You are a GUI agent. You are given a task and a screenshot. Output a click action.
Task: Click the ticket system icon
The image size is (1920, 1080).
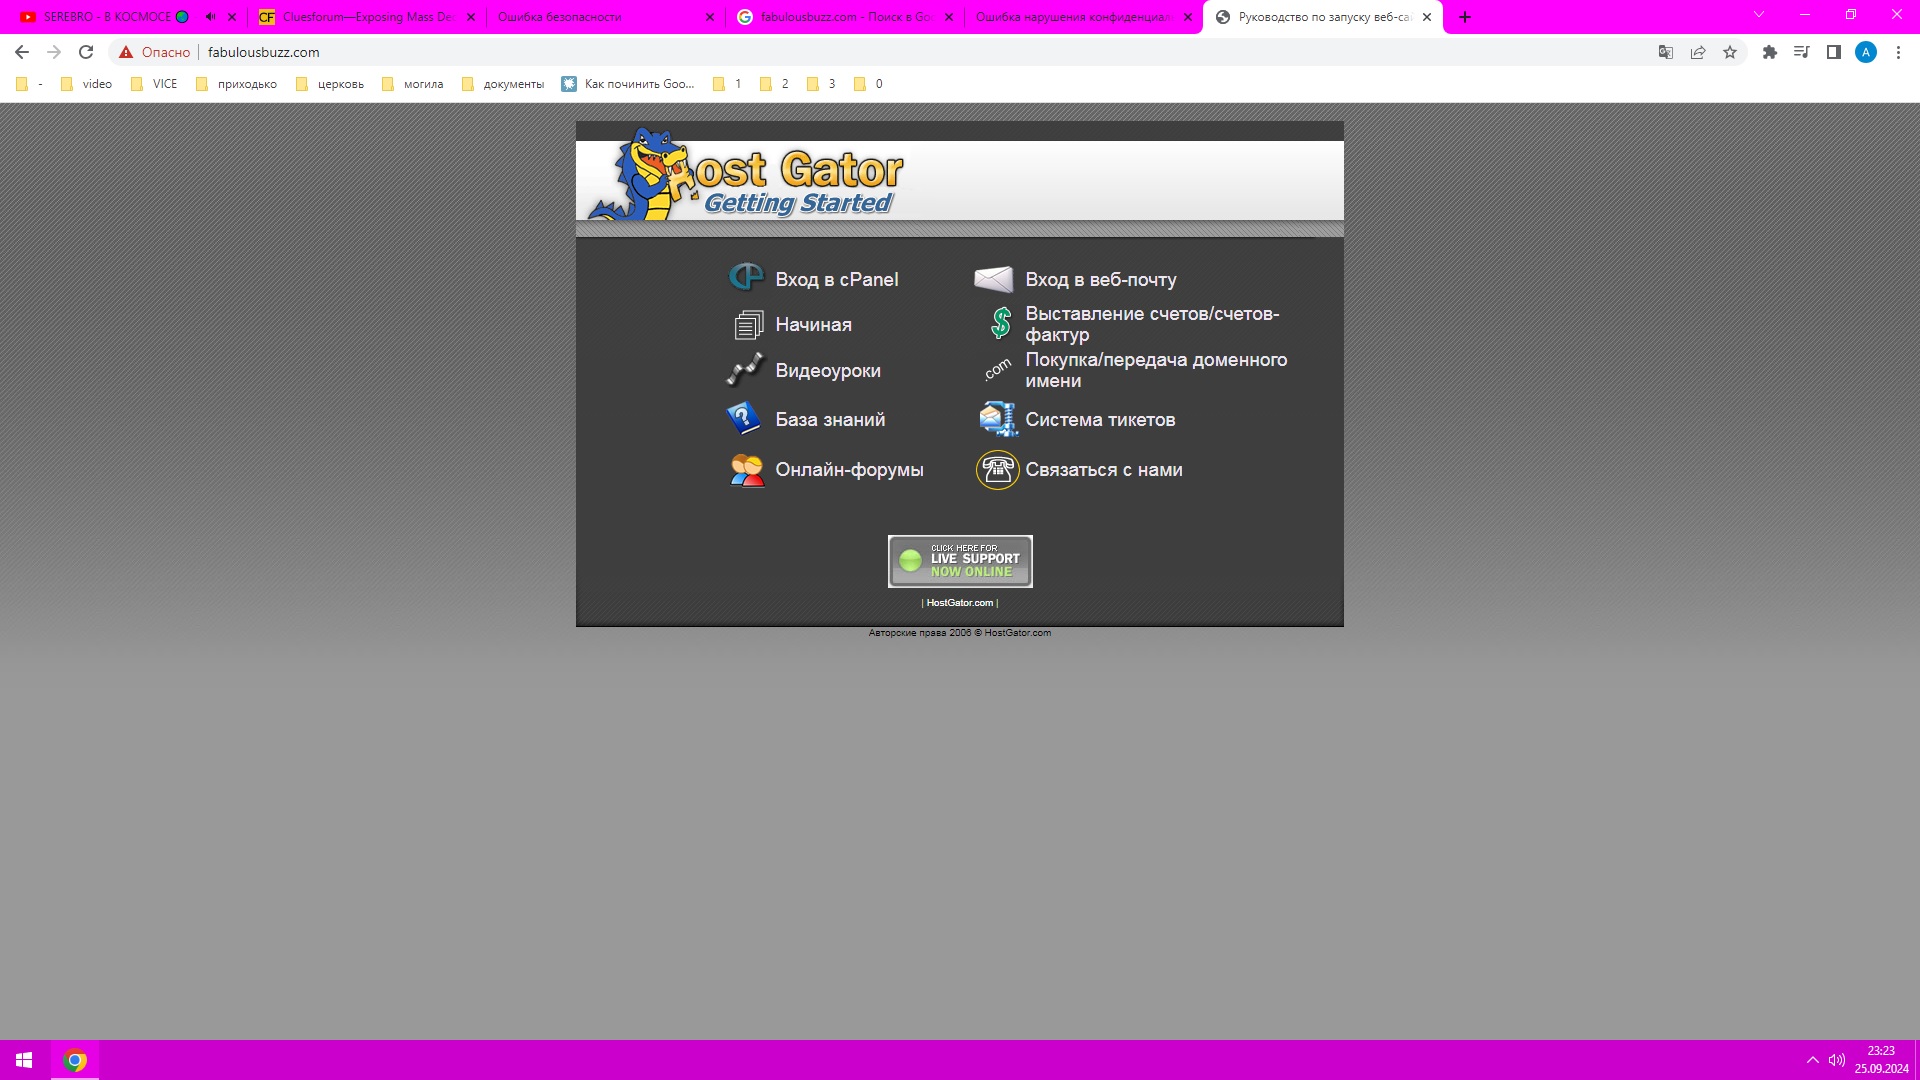(x=997, y=419)
